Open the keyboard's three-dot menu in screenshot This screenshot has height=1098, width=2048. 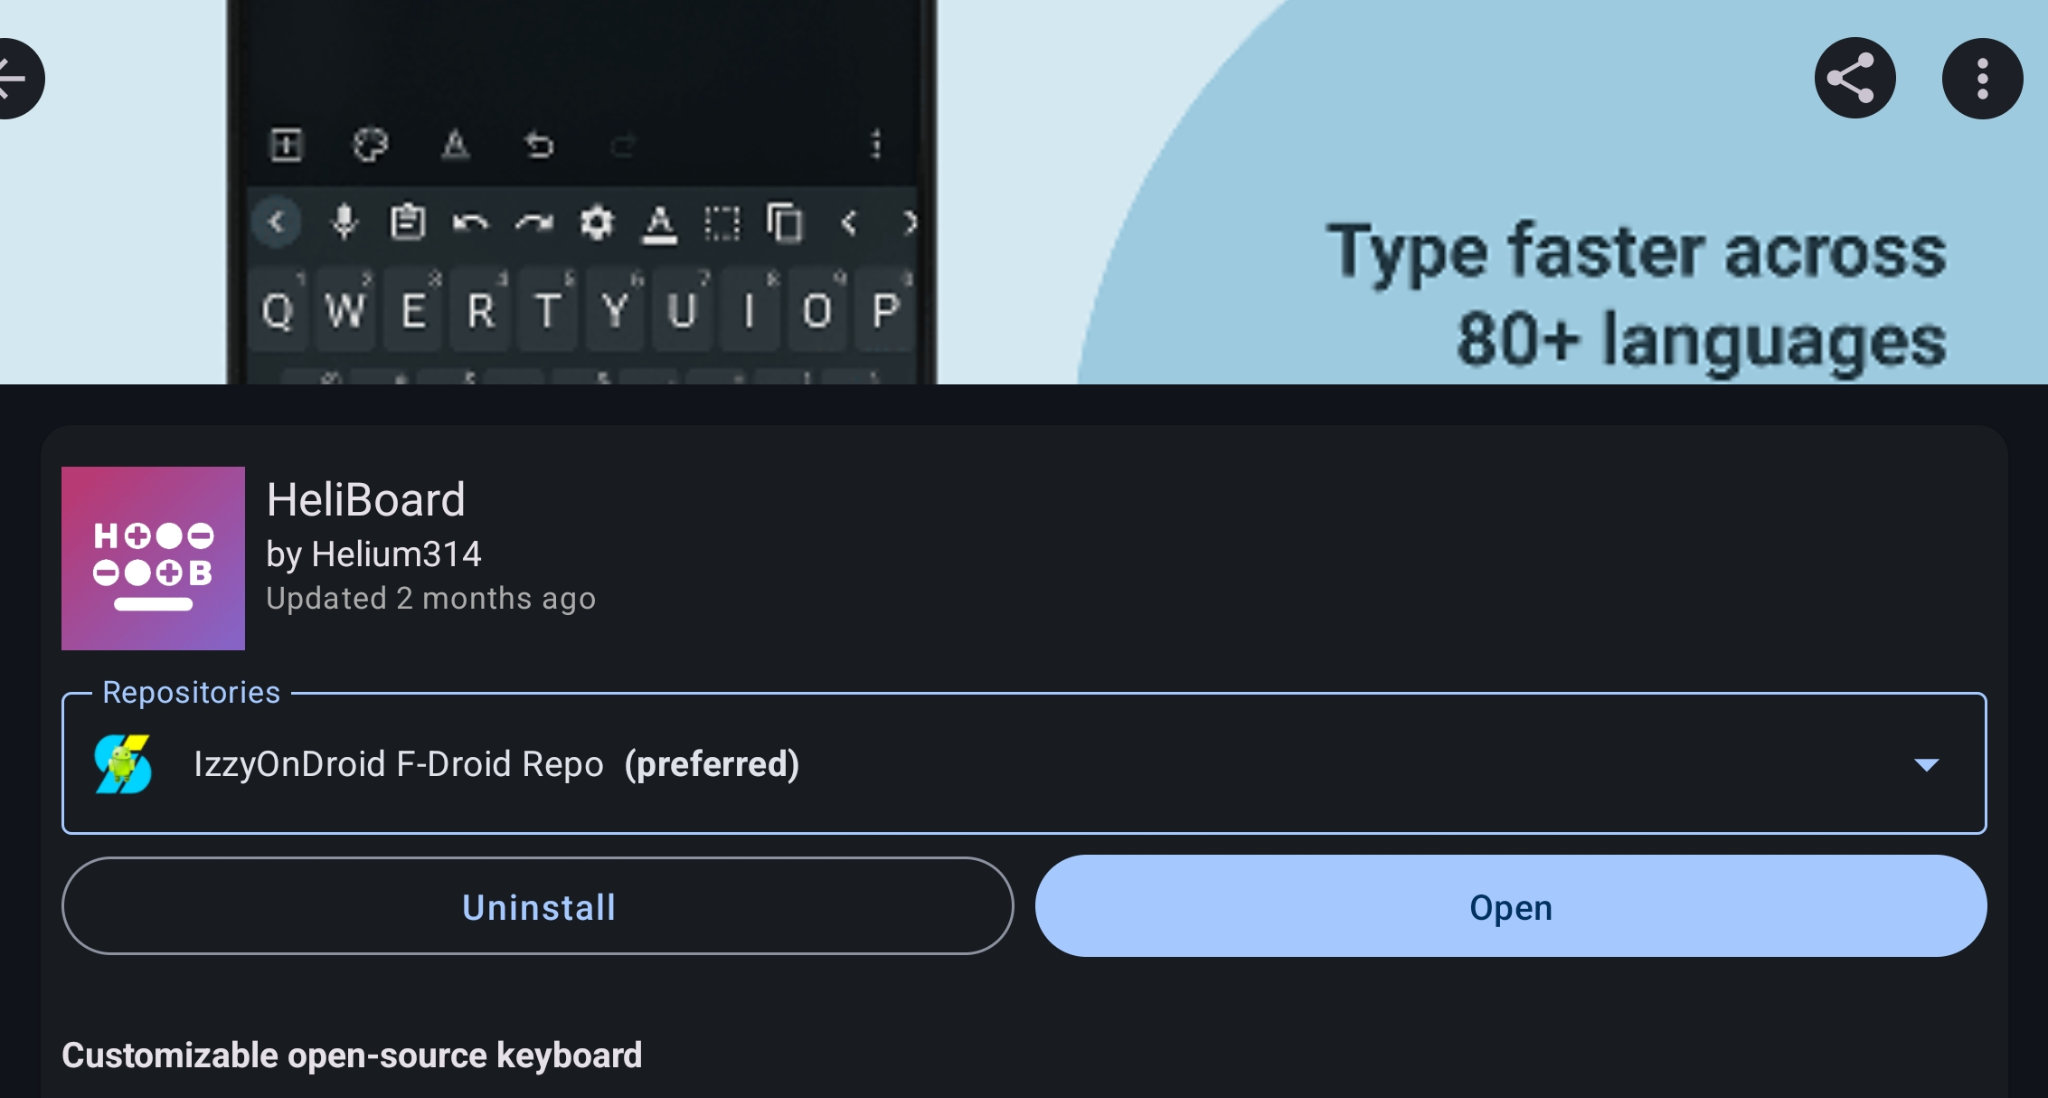click(x=877, y=145)
